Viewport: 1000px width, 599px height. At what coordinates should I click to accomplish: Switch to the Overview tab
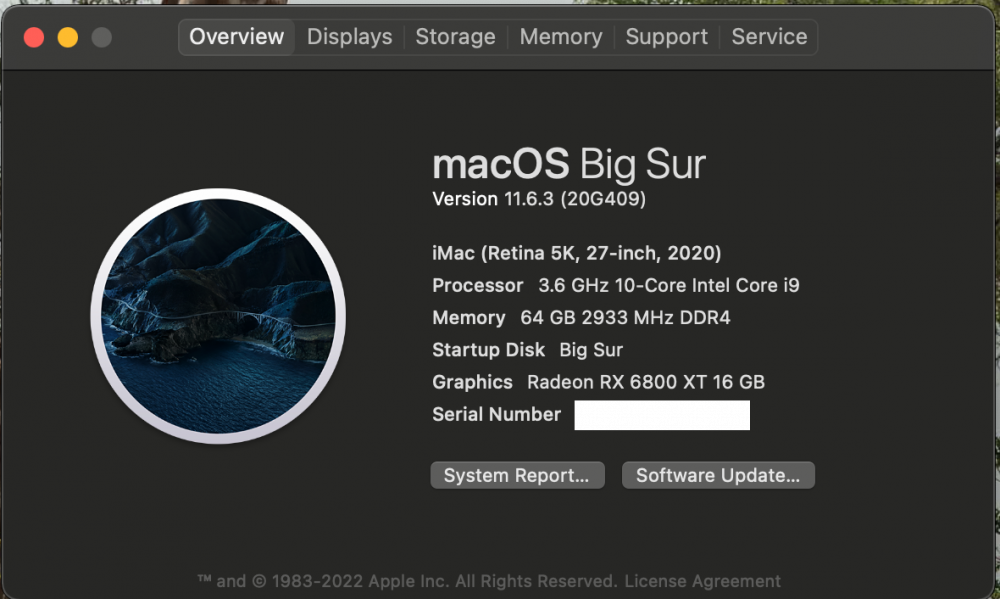(x=237, y=37)
